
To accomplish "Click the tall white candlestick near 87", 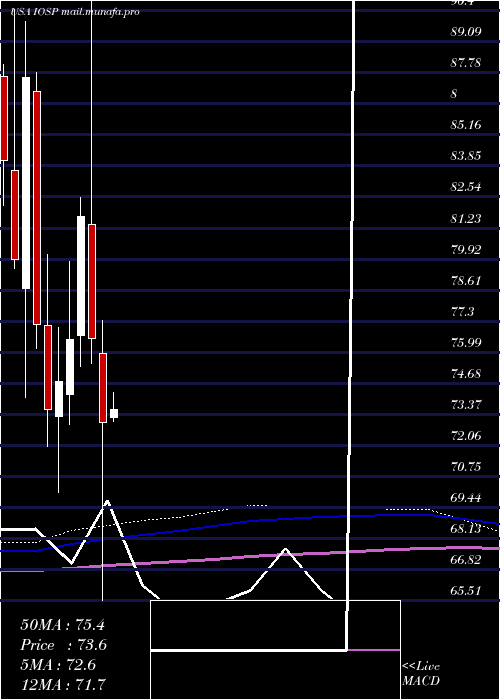I will [26, 183].
